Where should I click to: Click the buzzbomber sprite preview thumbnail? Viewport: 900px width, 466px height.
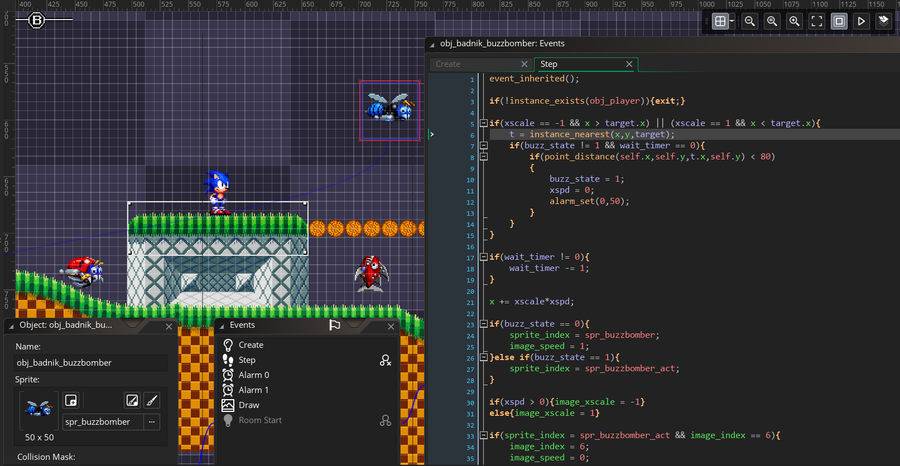(x=39, y=410)
